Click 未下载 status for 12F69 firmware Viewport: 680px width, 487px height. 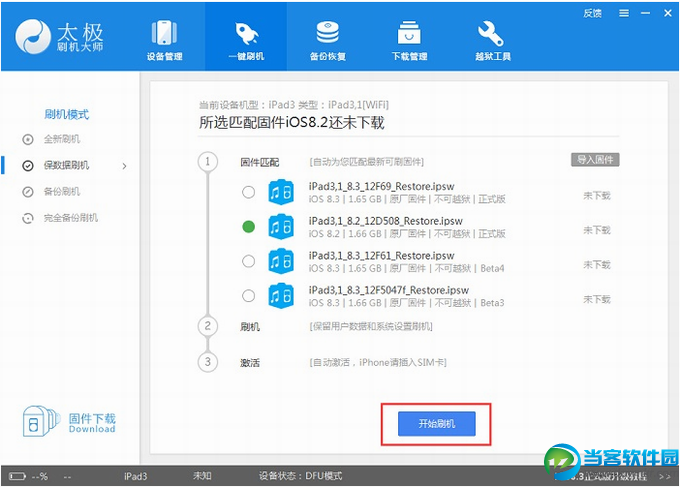tap(597, 196)
